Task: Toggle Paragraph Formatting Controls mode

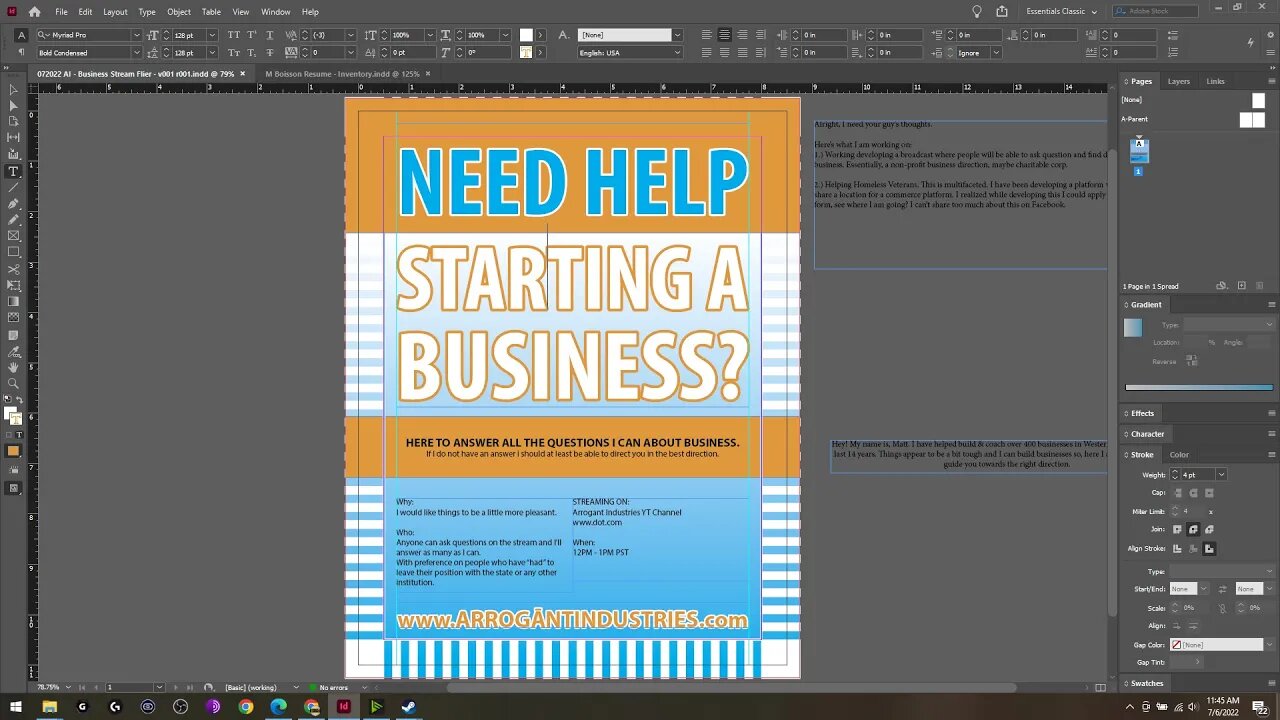Action: 22,52
